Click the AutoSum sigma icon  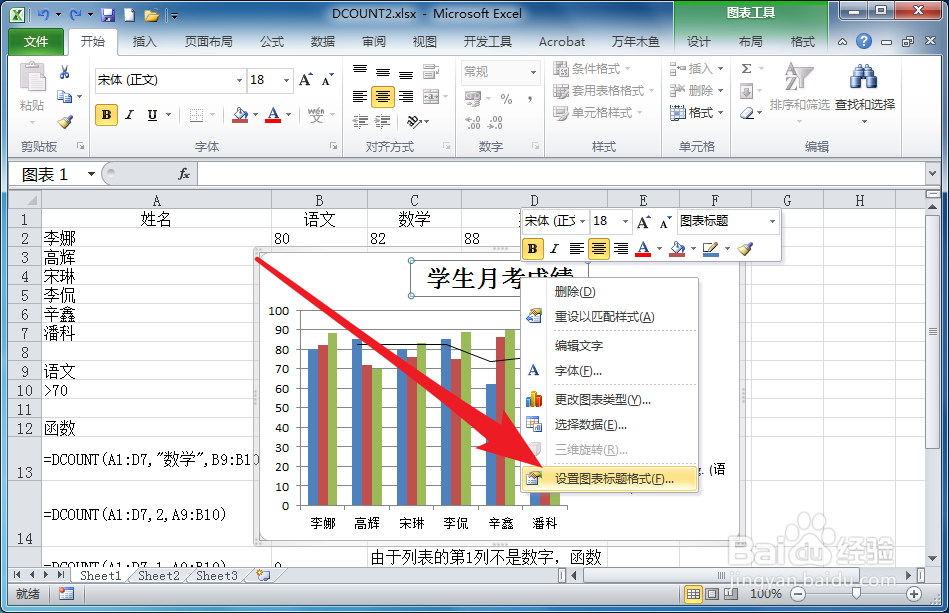747,69
